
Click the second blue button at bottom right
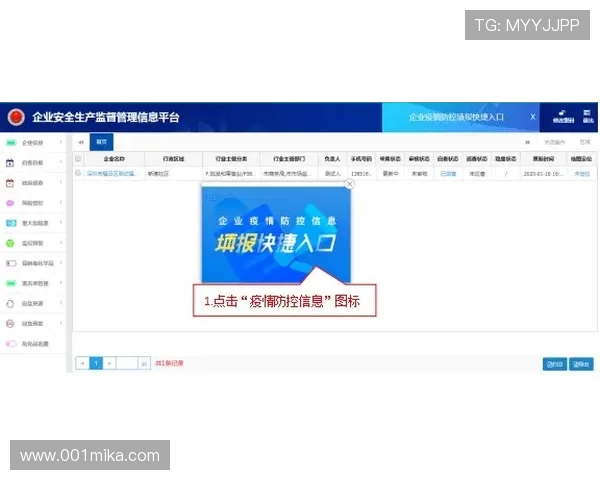coord(581,364)
